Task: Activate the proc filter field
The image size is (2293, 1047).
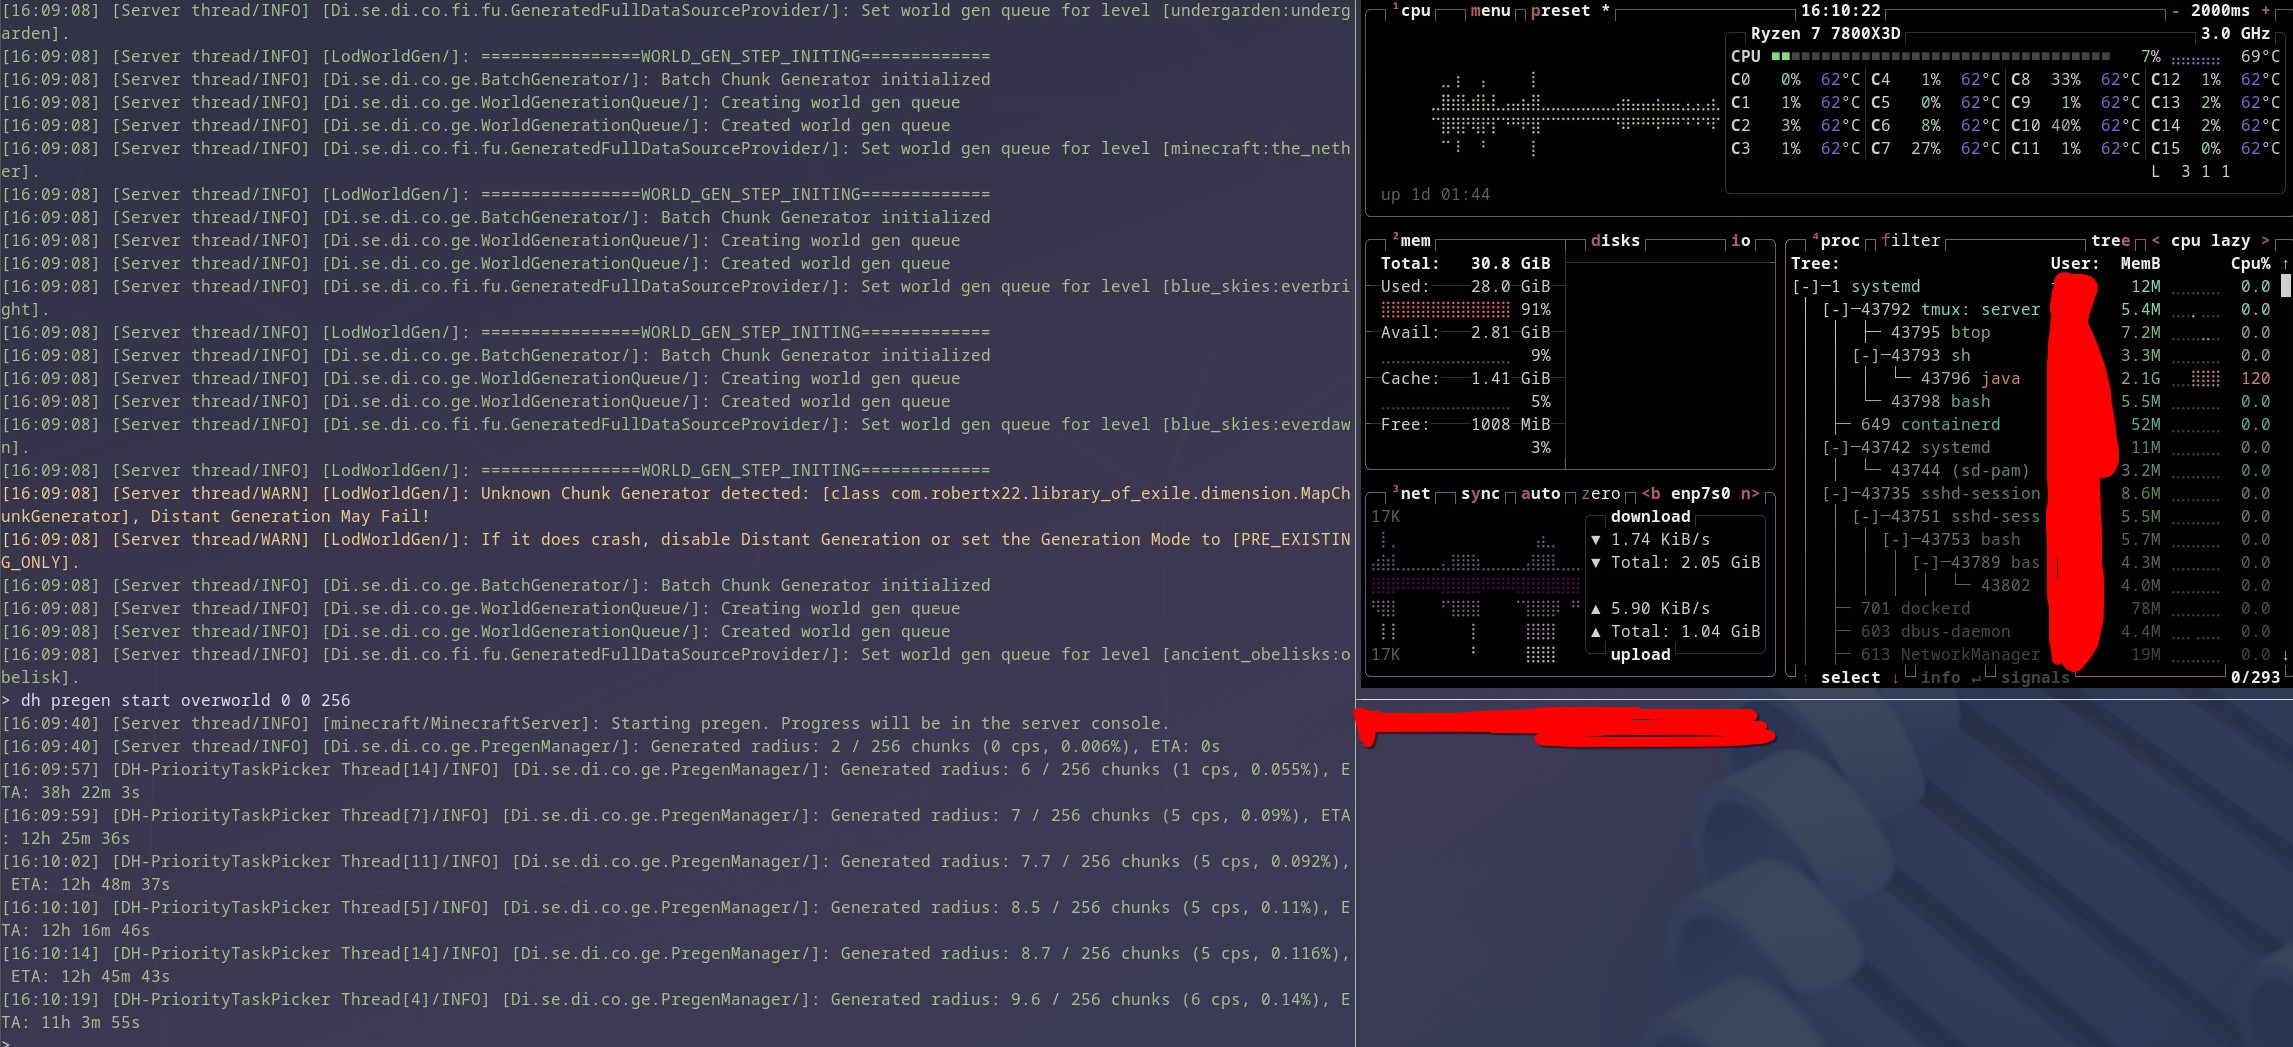Action: (1910, 240)
